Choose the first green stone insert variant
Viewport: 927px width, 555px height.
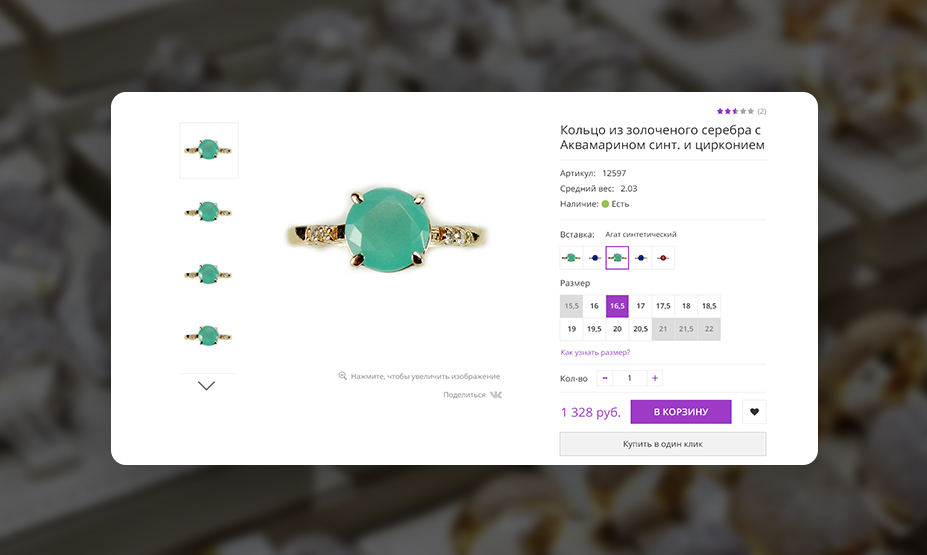pyautogui.click(x=571, y=257)
